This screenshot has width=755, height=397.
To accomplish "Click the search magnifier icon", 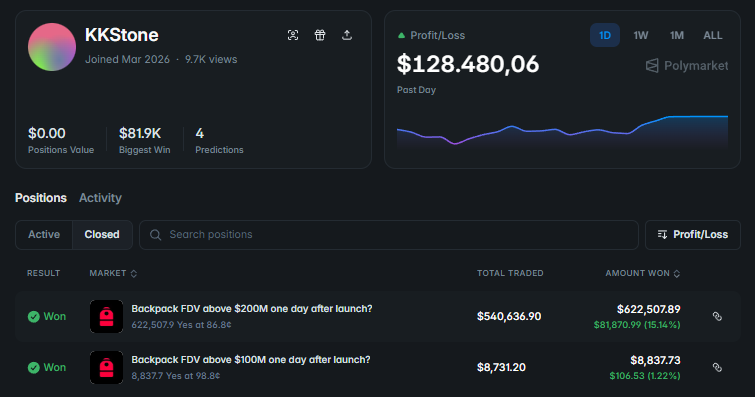I will point(156,235).
